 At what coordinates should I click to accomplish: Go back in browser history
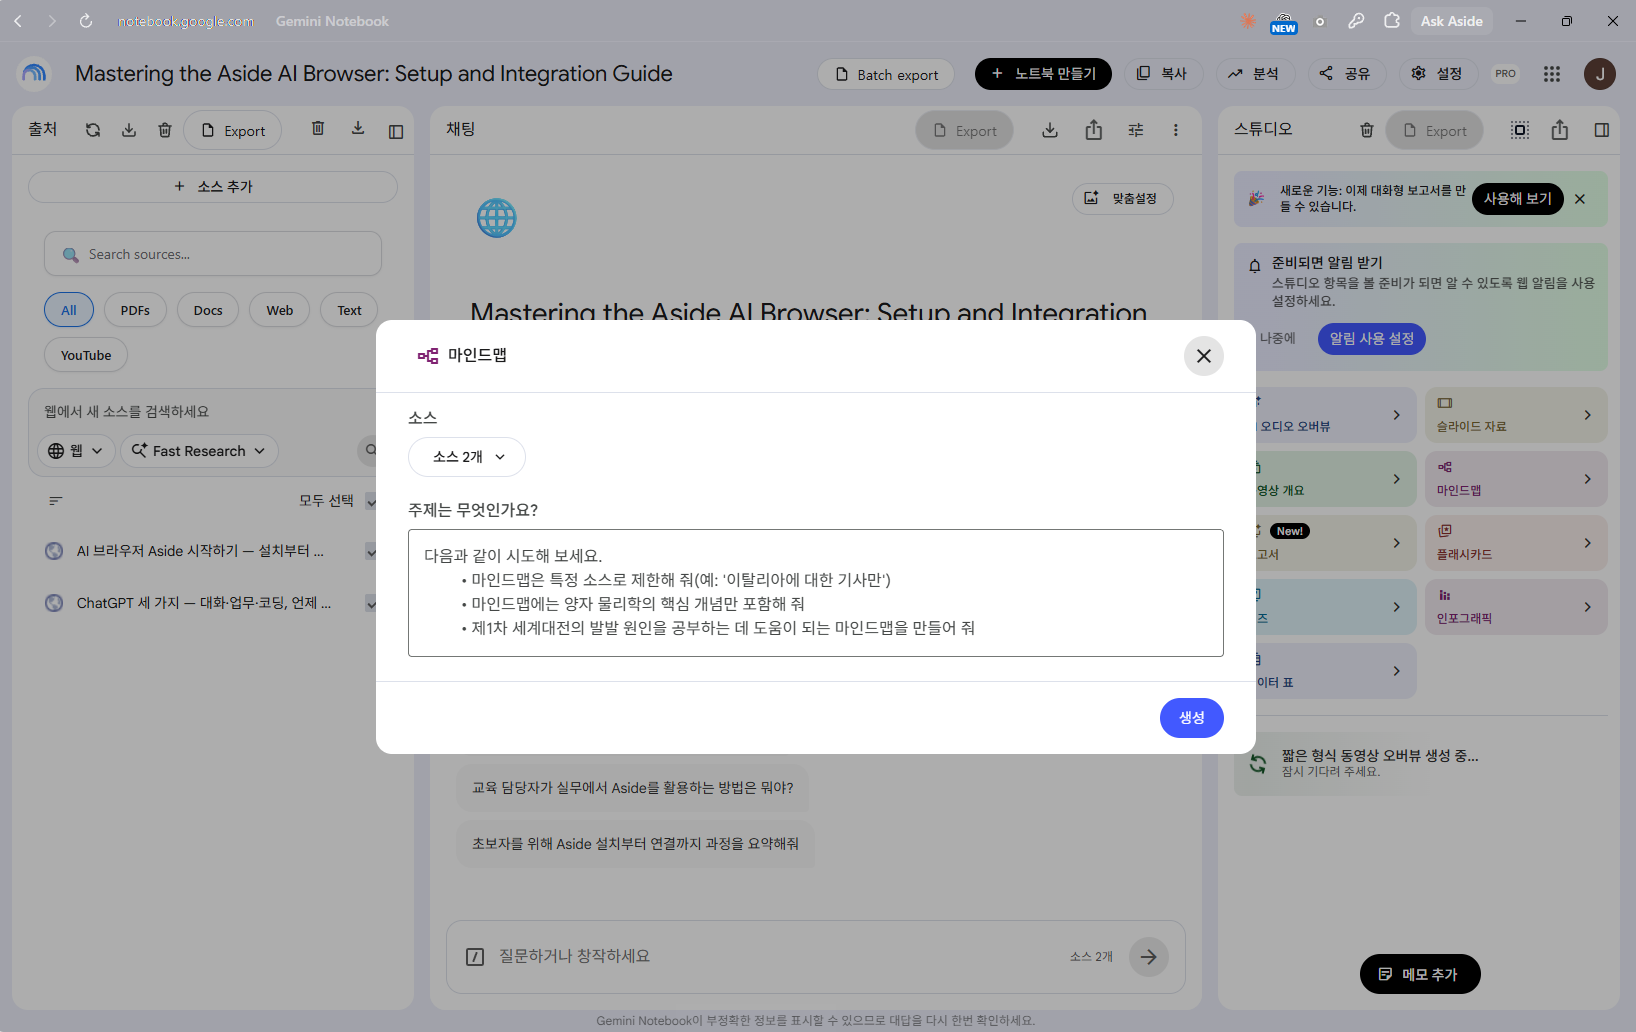pos(18,21)
